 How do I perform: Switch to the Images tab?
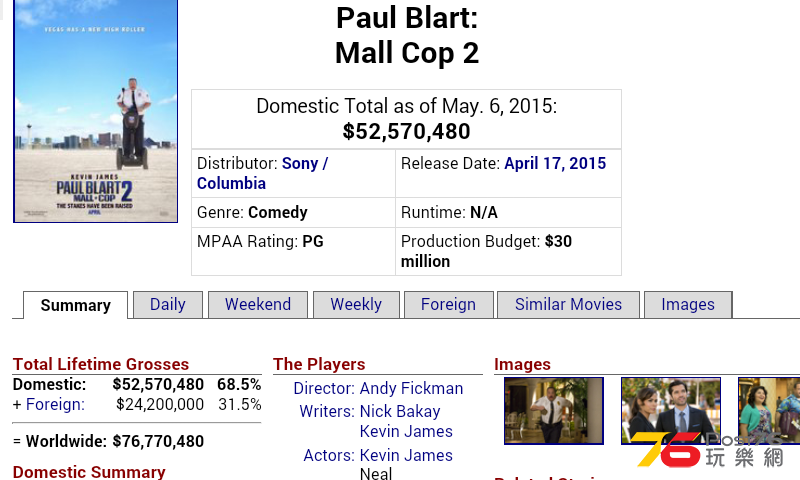coord(688,305)
